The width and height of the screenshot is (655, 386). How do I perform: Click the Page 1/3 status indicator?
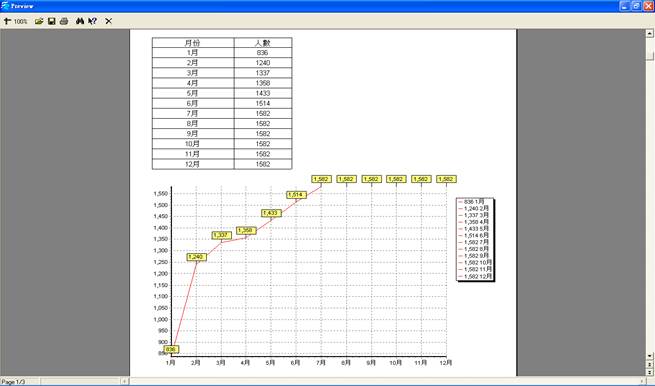click(14, 381)
